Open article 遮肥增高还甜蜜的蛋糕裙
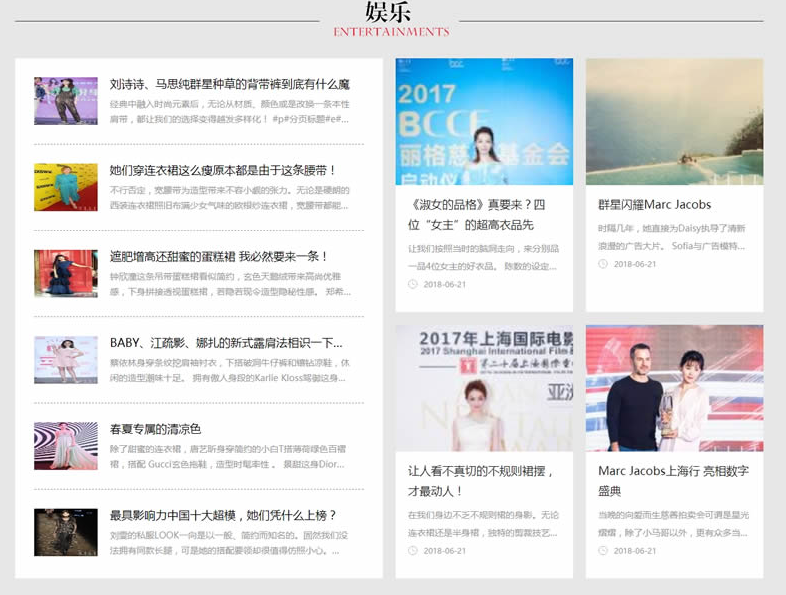The width and height of the screenshot is (786, 595). tap(219, 257)
